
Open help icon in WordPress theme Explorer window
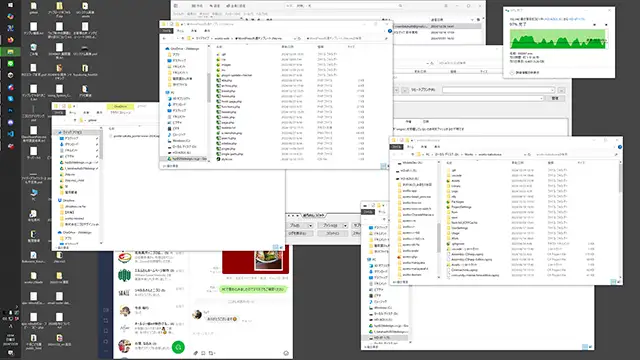tap(389, 31)
